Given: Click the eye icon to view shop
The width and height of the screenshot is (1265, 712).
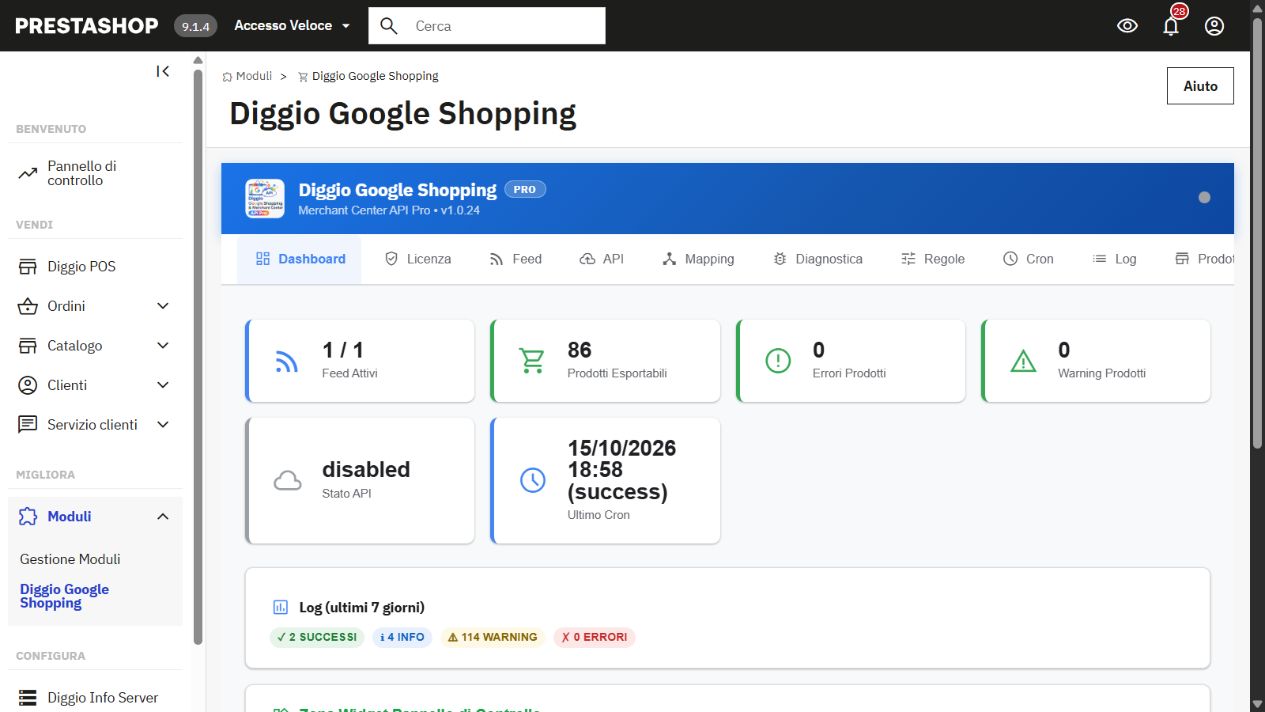Looking at the screenshot, I should click(1127, 26).
